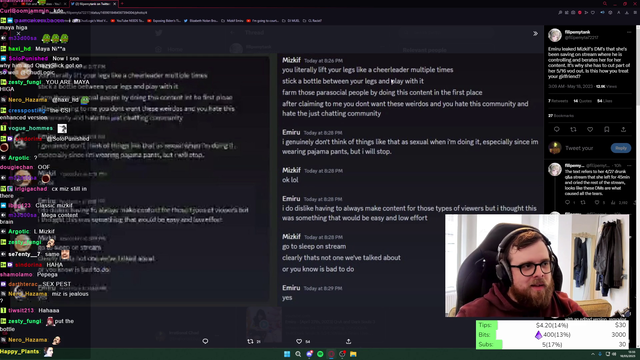Open Opera browser taskbar icon
The height and width of the screenshot is (360, 640).
coord(331,354)
